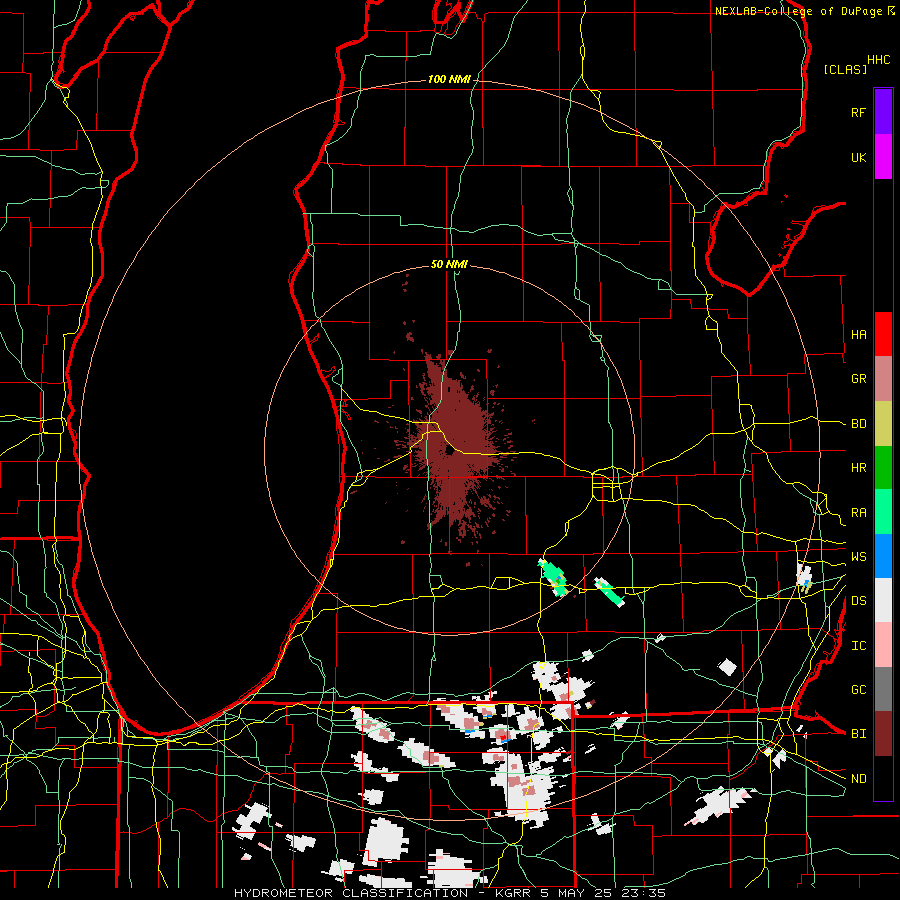Screen dimensions: 900x900
Task: Pick the mint green RA legend color
Action: (x=883, y=512)
